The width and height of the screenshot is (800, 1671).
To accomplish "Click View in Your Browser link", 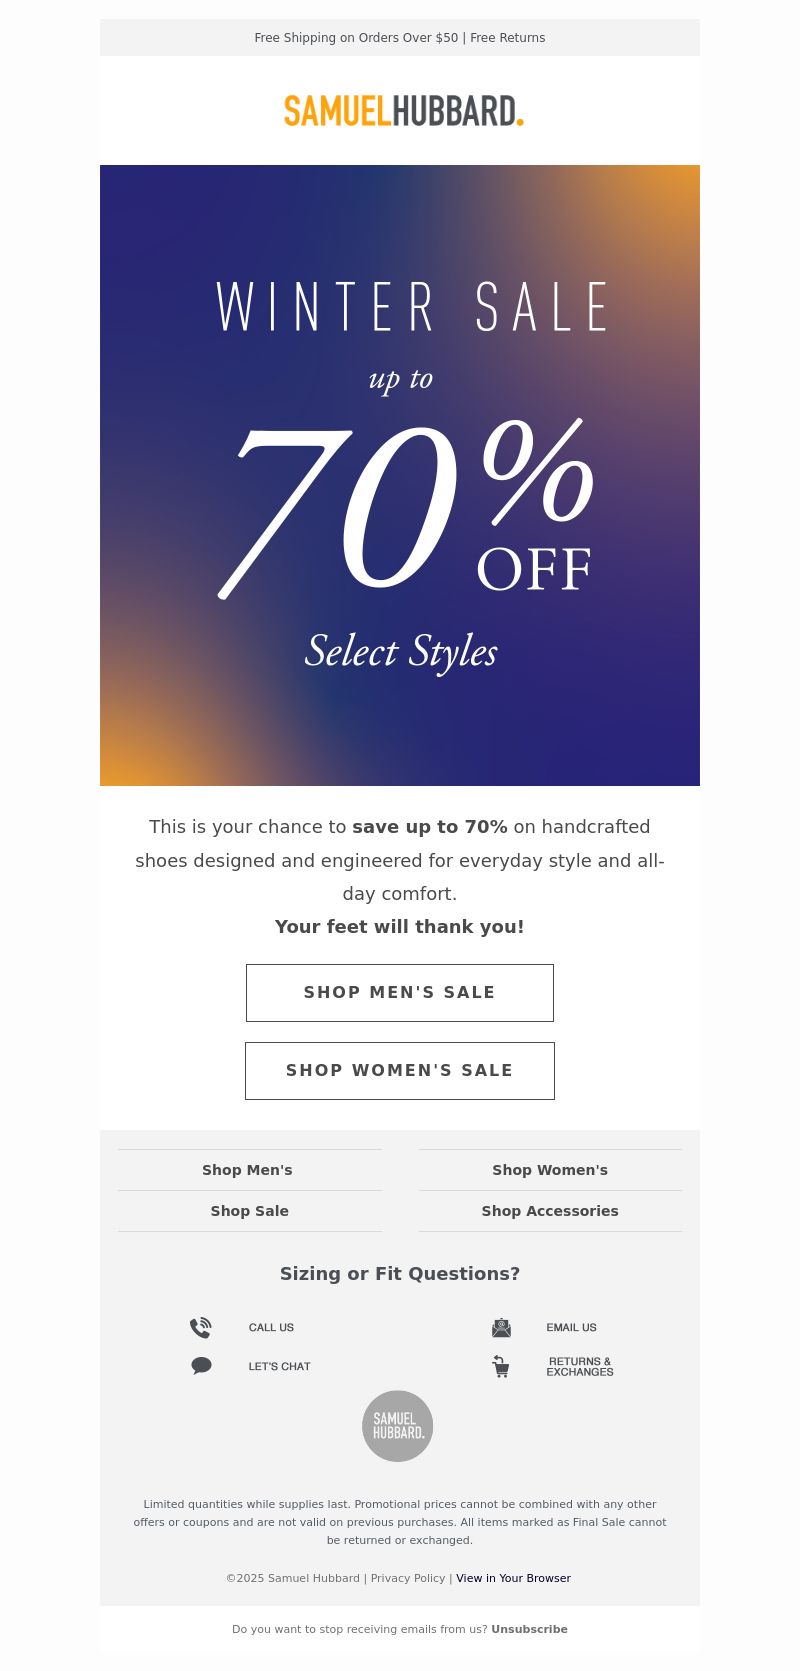I will [x=513, y=1578].
